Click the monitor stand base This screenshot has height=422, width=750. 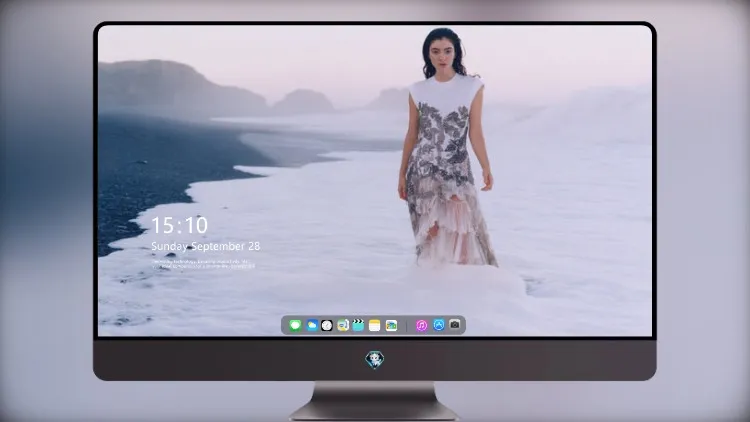point(375,401)
